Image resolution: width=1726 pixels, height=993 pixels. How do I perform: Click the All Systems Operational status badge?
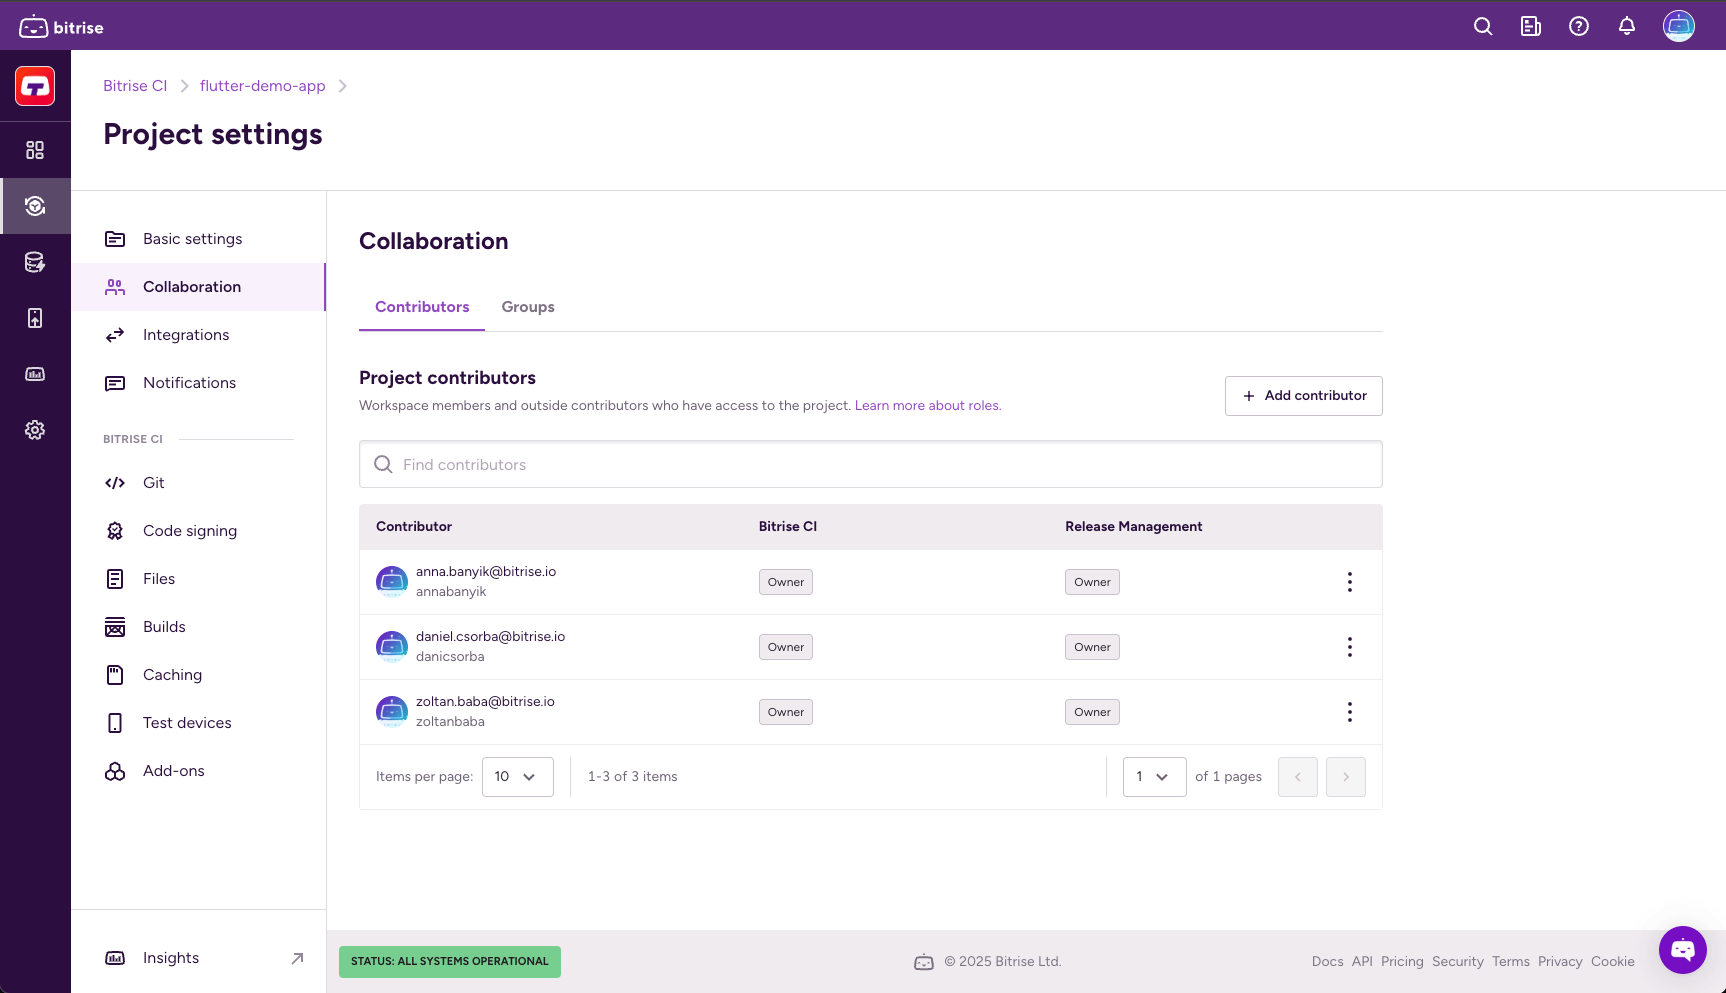click(449, 962)
